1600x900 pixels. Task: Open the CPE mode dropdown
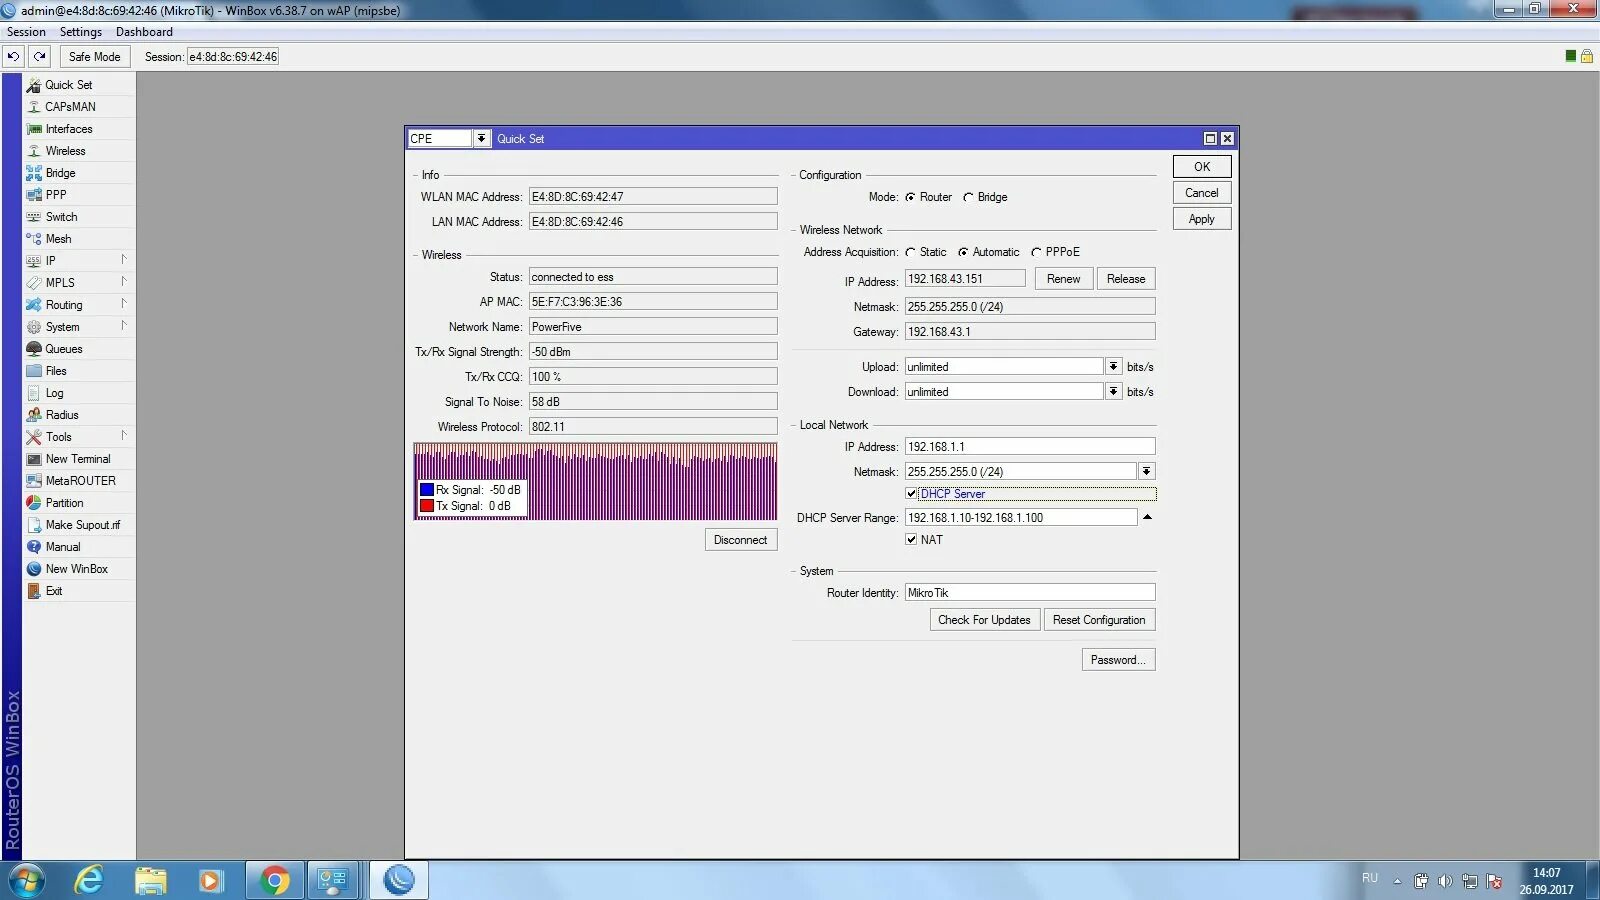[x=481, y=139]
